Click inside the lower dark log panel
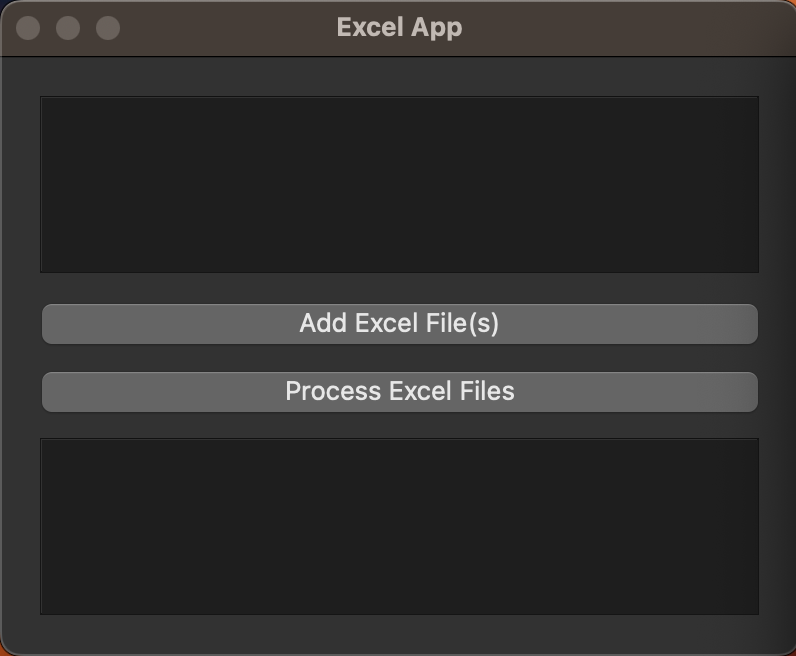The height and width of the screenshot is (656, 796). pos(400,527)
